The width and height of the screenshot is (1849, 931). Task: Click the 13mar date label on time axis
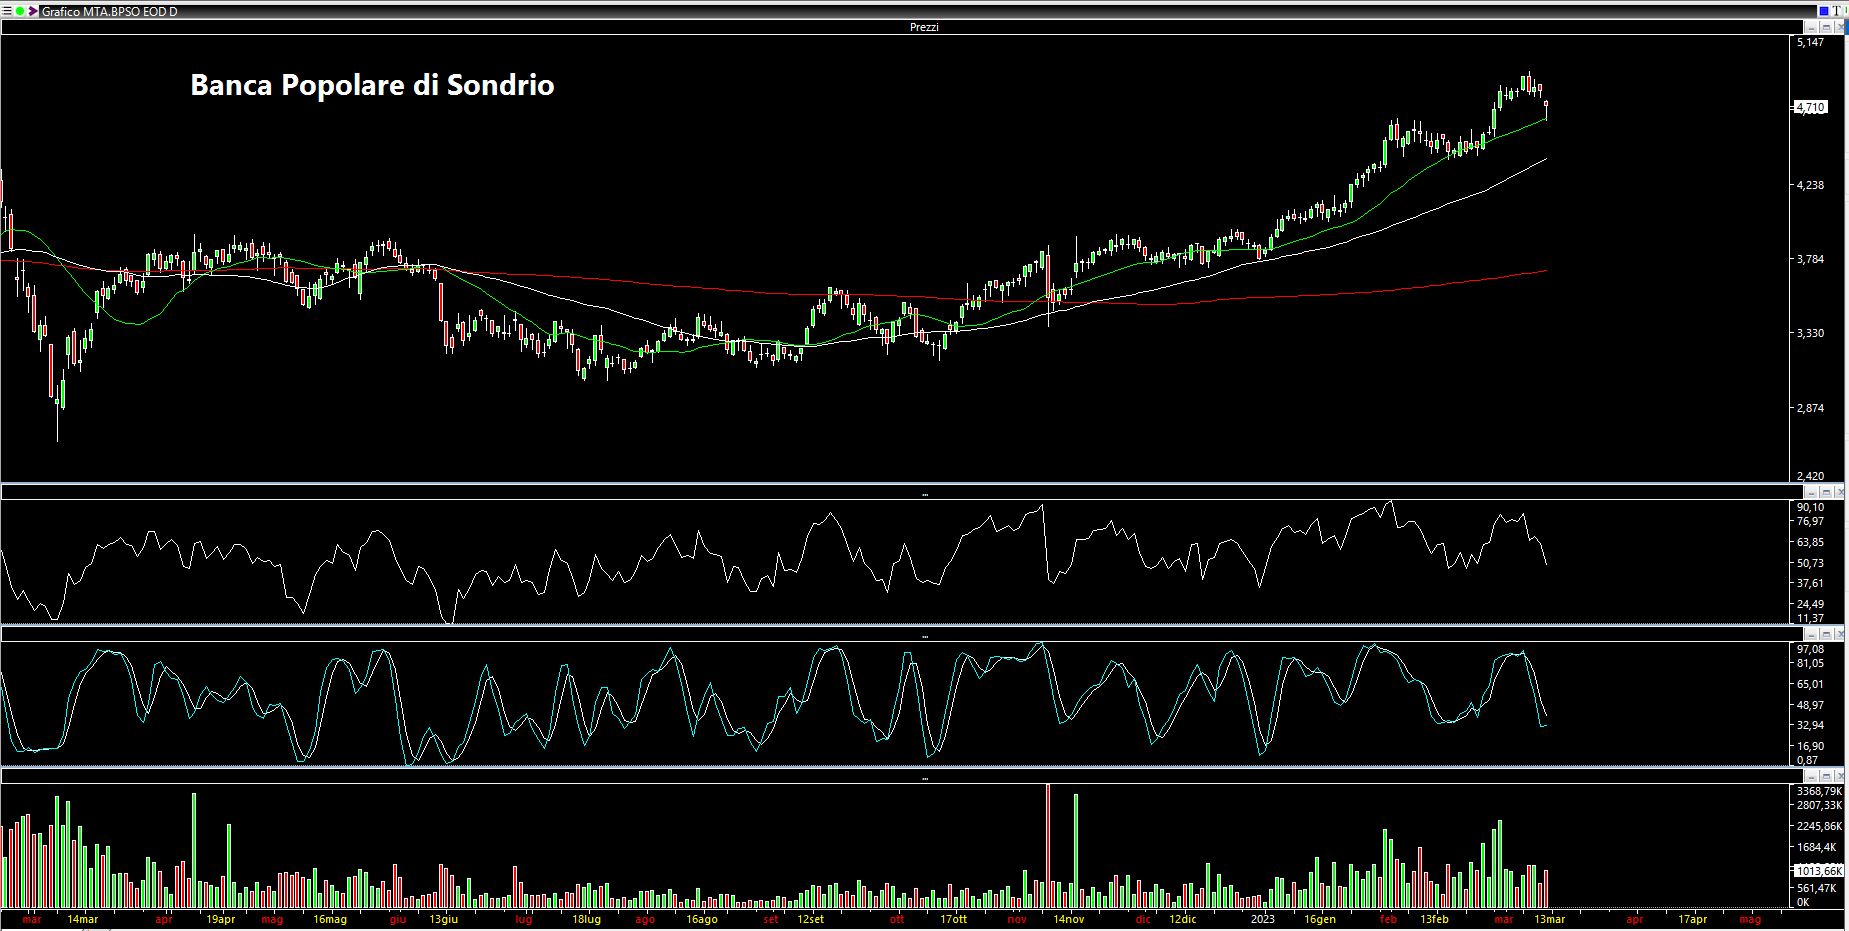coord(1549,919)
